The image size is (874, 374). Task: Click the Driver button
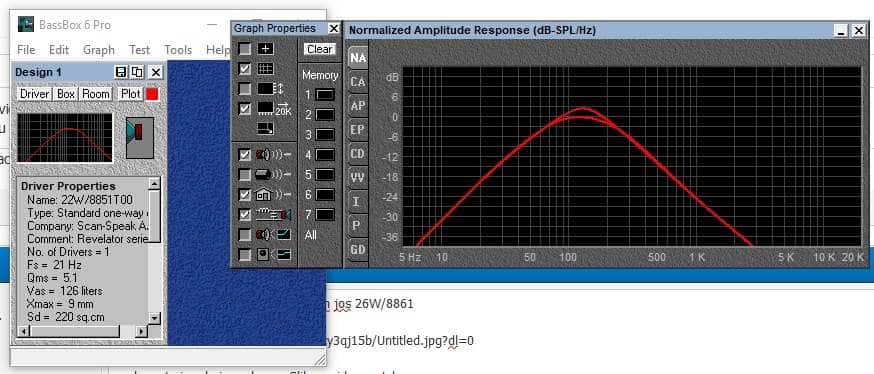pyautogui.click(x=35, y=94)
